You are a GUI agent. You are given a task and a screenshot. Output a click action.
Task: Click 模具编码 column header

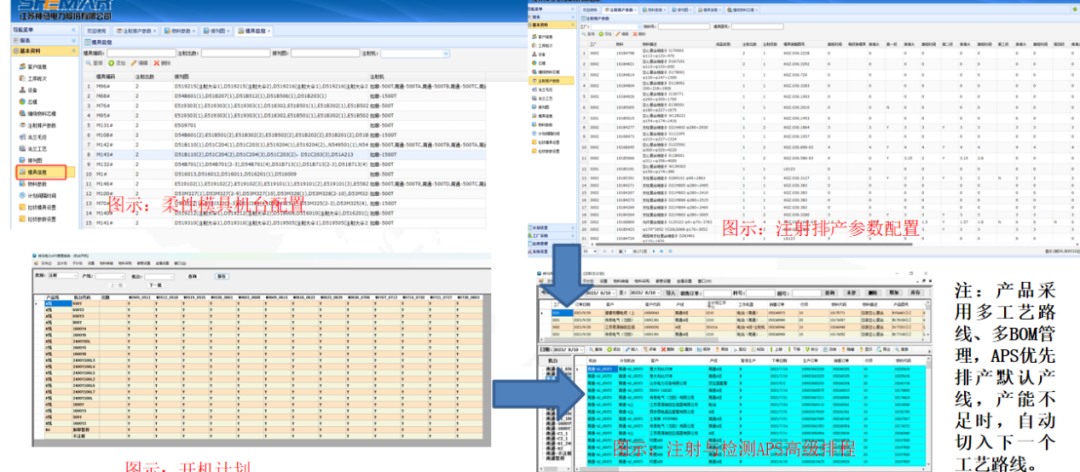pyautogui.click(x=114, y=75)
